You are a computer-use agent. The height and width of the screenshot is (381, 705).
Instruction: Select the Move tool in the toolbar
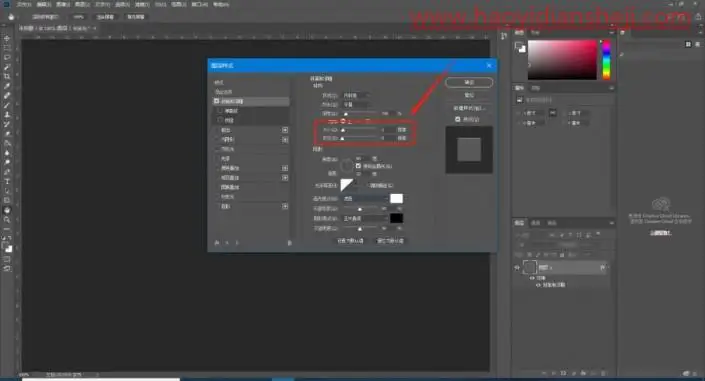point(7,39)
